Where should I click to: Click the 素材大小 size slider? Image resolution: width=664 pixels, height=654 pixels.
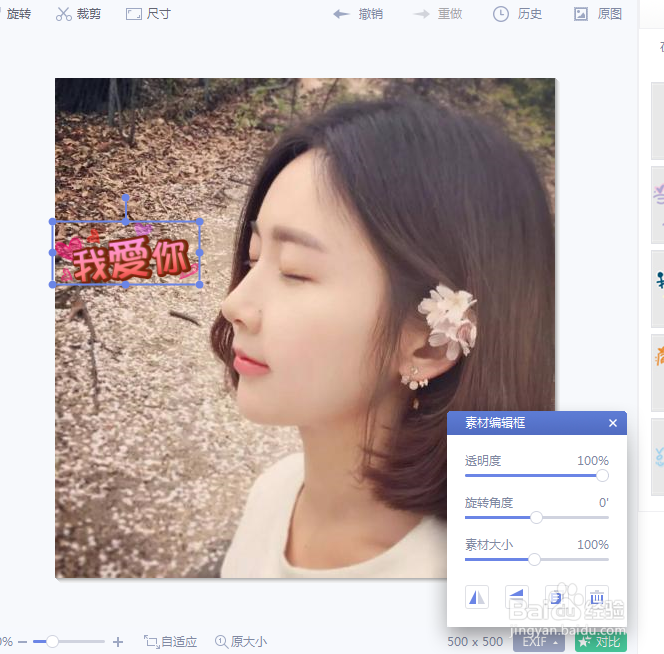tap(537, 559)
